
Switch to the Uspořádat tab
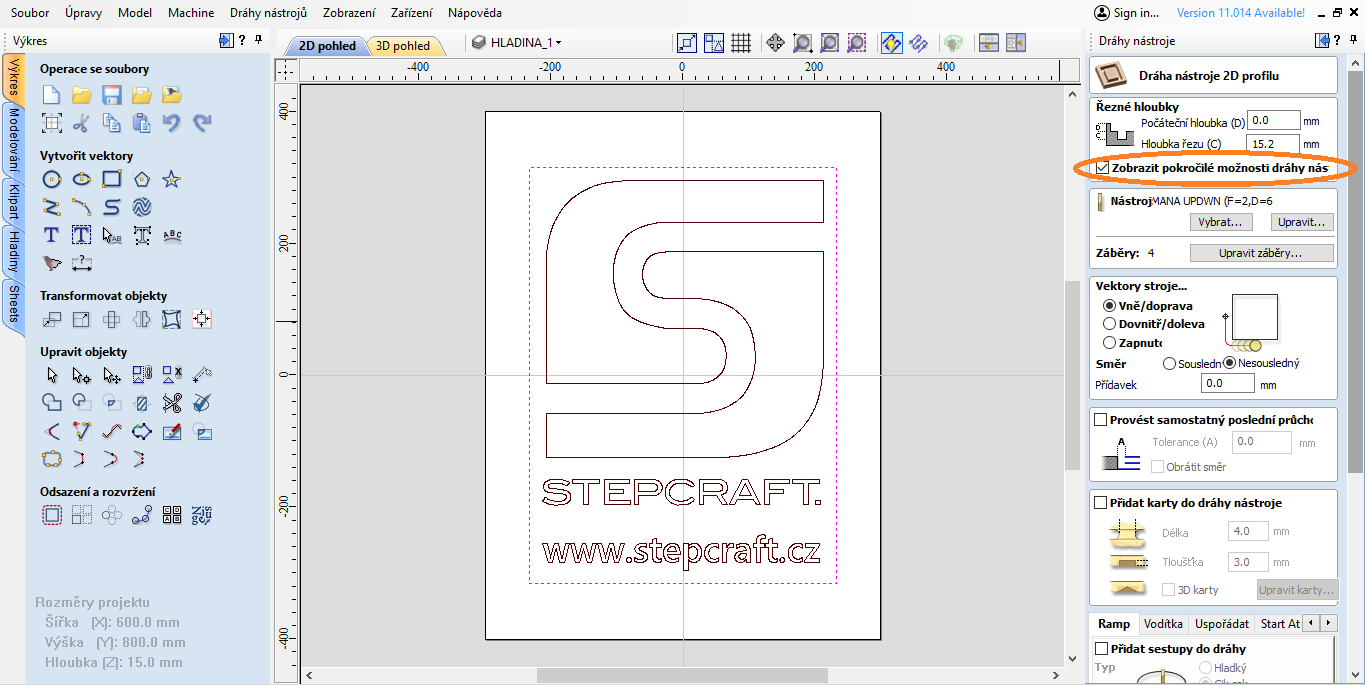pyautogui.click(x=1220, y=624)
